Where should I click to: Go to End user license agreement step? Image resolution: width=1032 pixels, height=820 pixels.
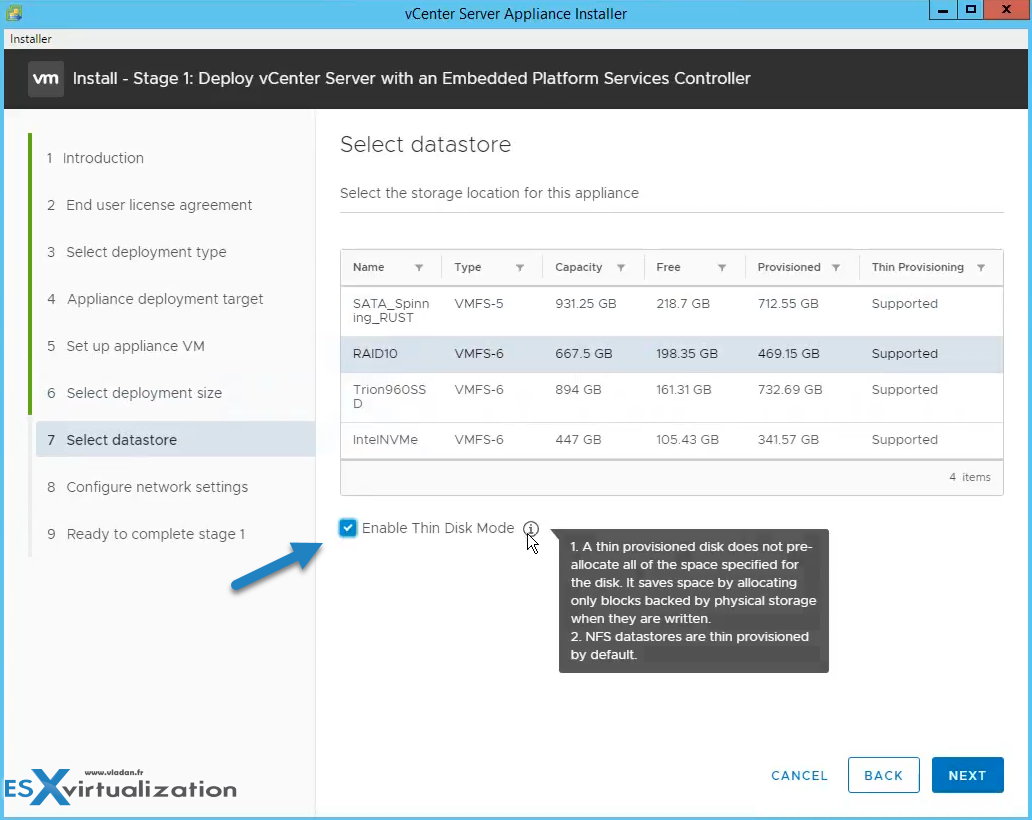[x=149, y=205]
